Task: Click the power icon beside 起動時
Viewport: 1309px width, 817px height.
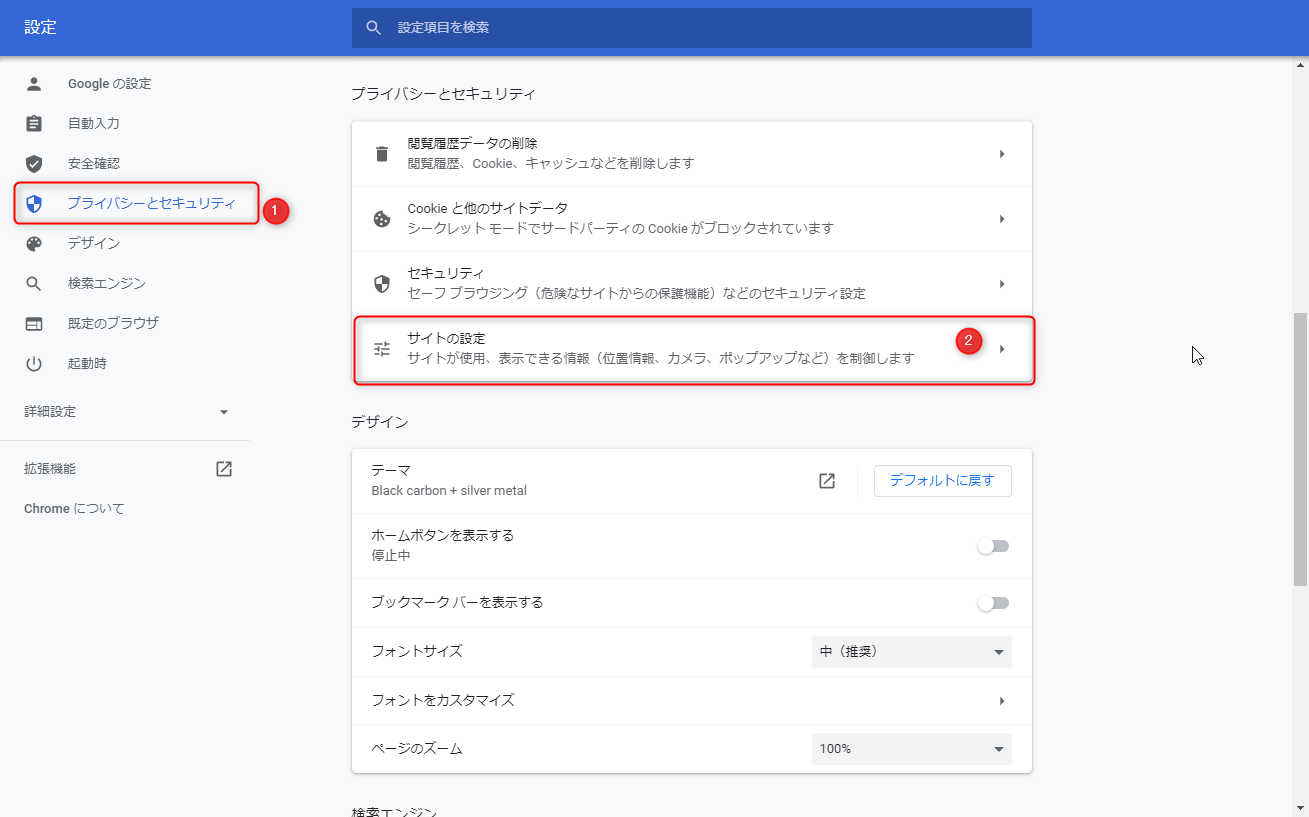Action: pyautogui.click(x=34, y=364)
